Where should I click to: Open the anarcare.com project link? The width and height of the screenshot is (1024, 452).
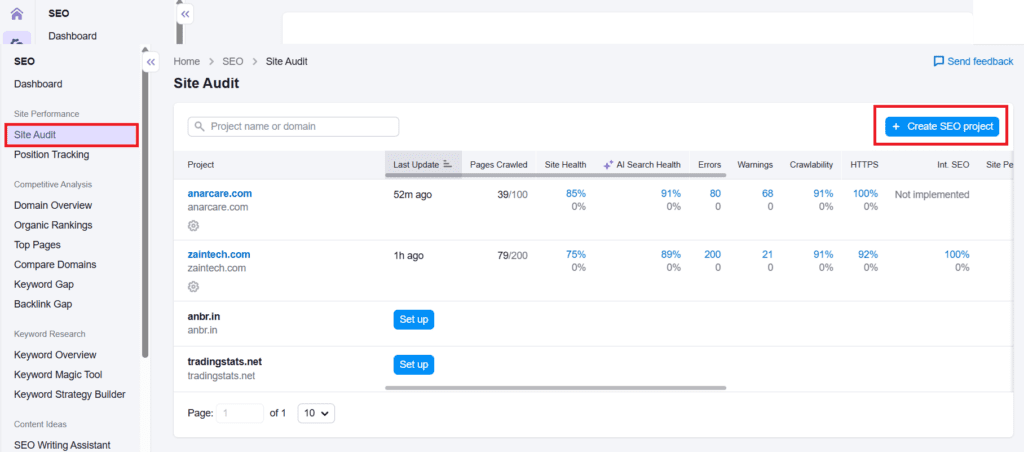click(219, 193)
